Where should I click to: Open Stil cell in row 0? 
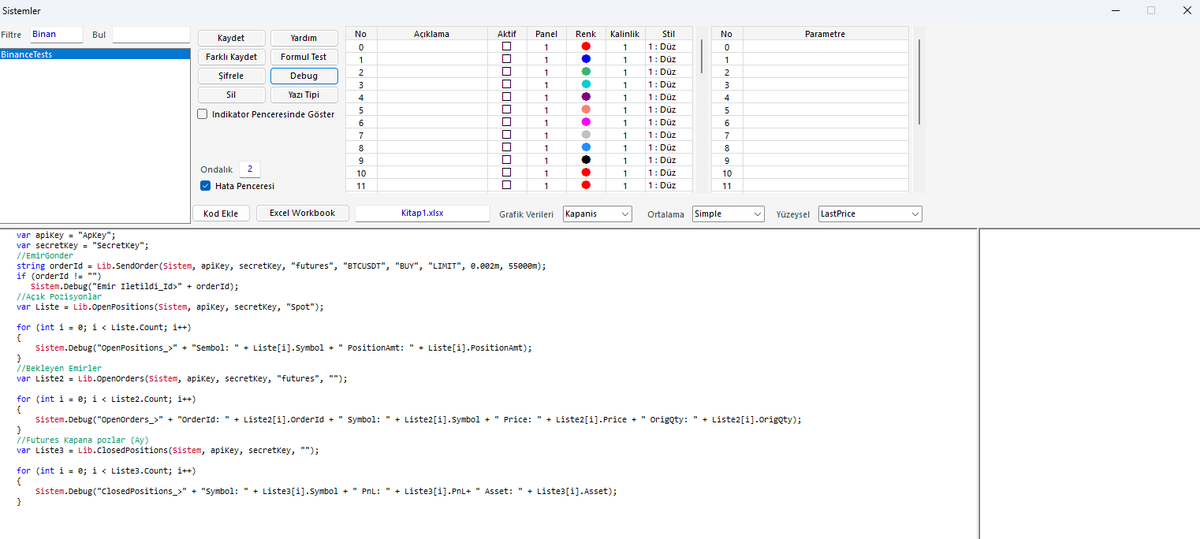669,47
